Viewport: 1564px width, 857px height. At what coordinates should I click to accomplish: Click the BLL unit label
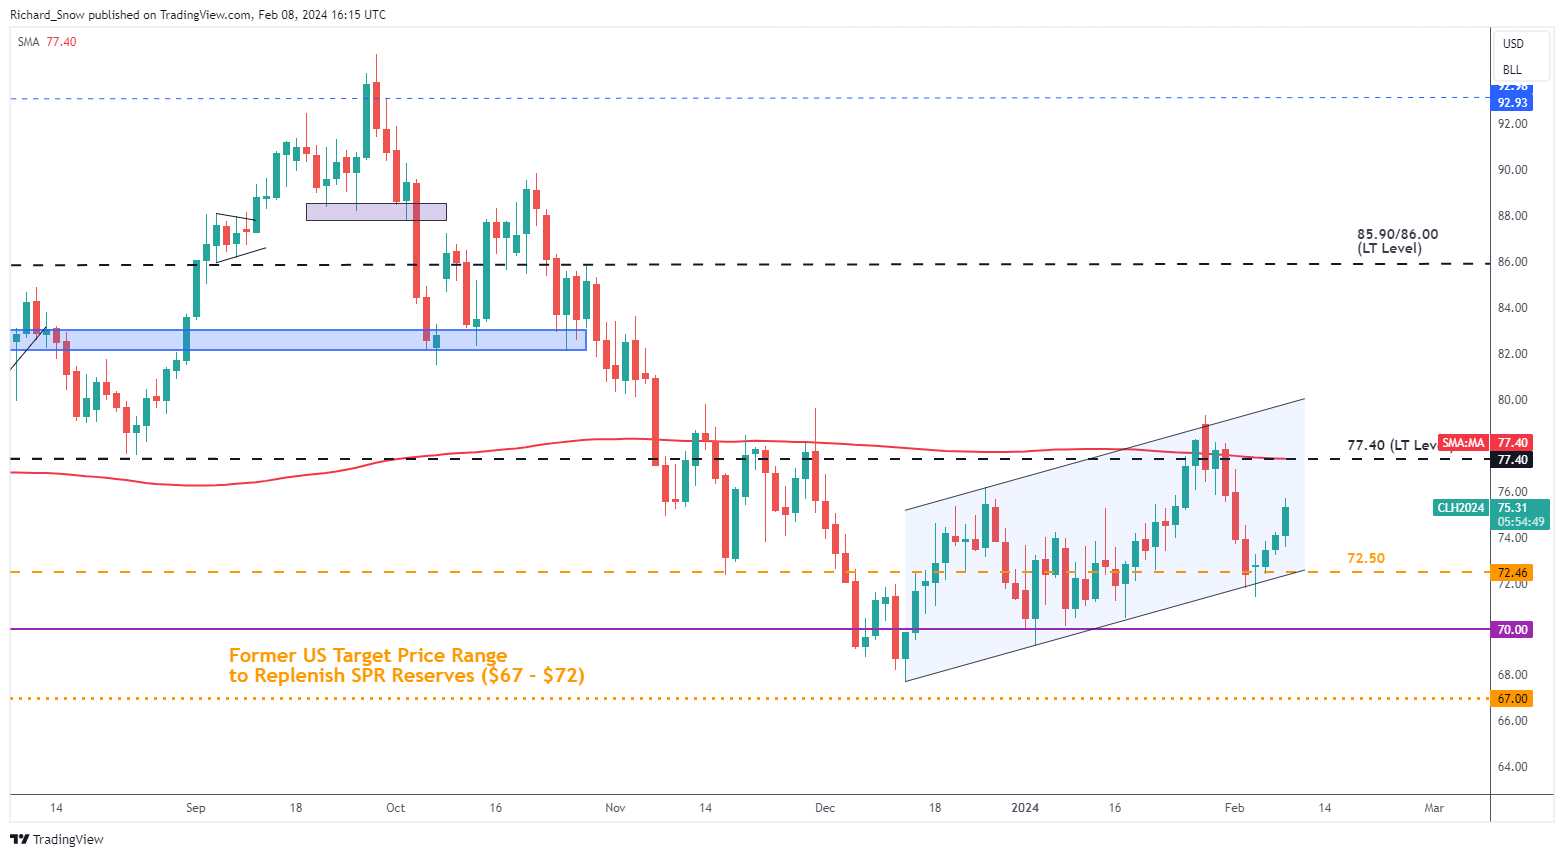tap(1512, 70)
